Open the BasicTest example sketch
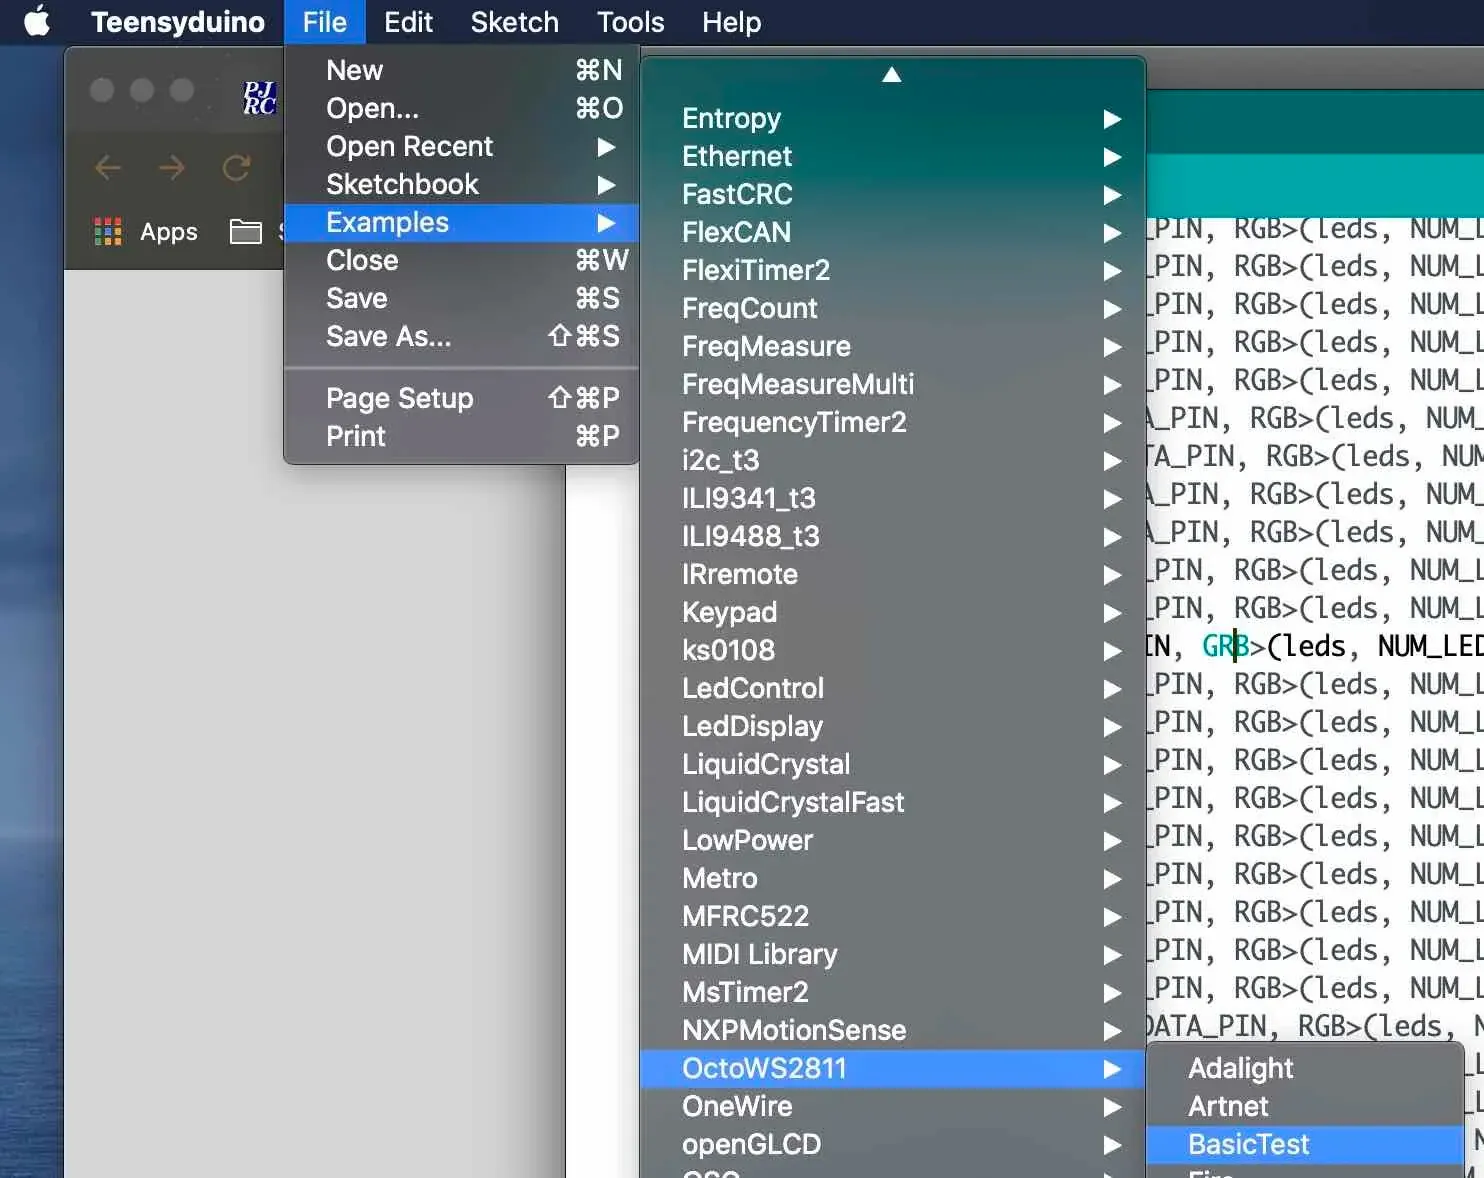The height and width of the screenshot is (1178, 1484). [1305, 1144]
